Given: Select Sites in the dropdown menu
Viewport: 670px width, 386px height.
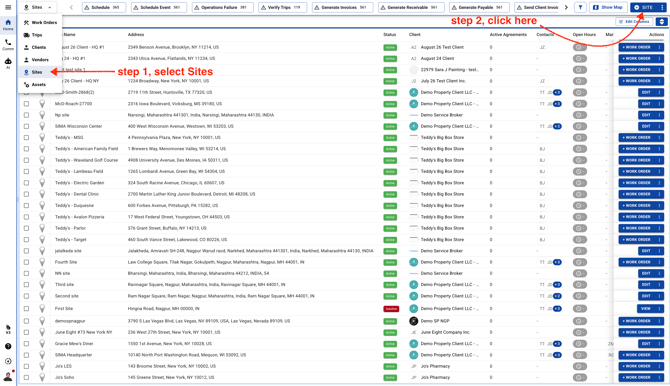Looking at the screenshot, I should pos(40,72).
